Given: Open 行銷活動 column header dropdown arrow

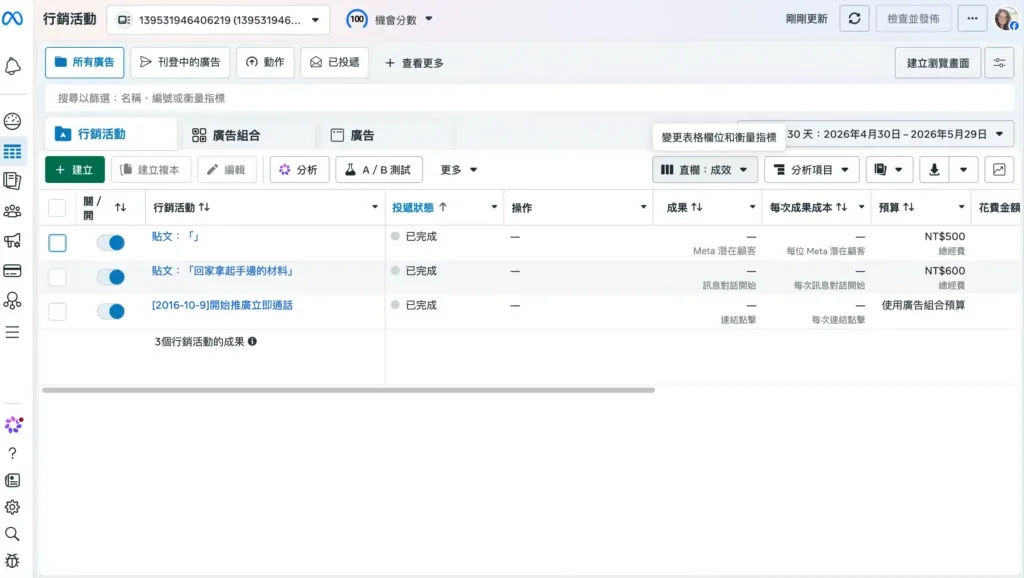Looking at the screenshot, I should (x=375, y=207).
